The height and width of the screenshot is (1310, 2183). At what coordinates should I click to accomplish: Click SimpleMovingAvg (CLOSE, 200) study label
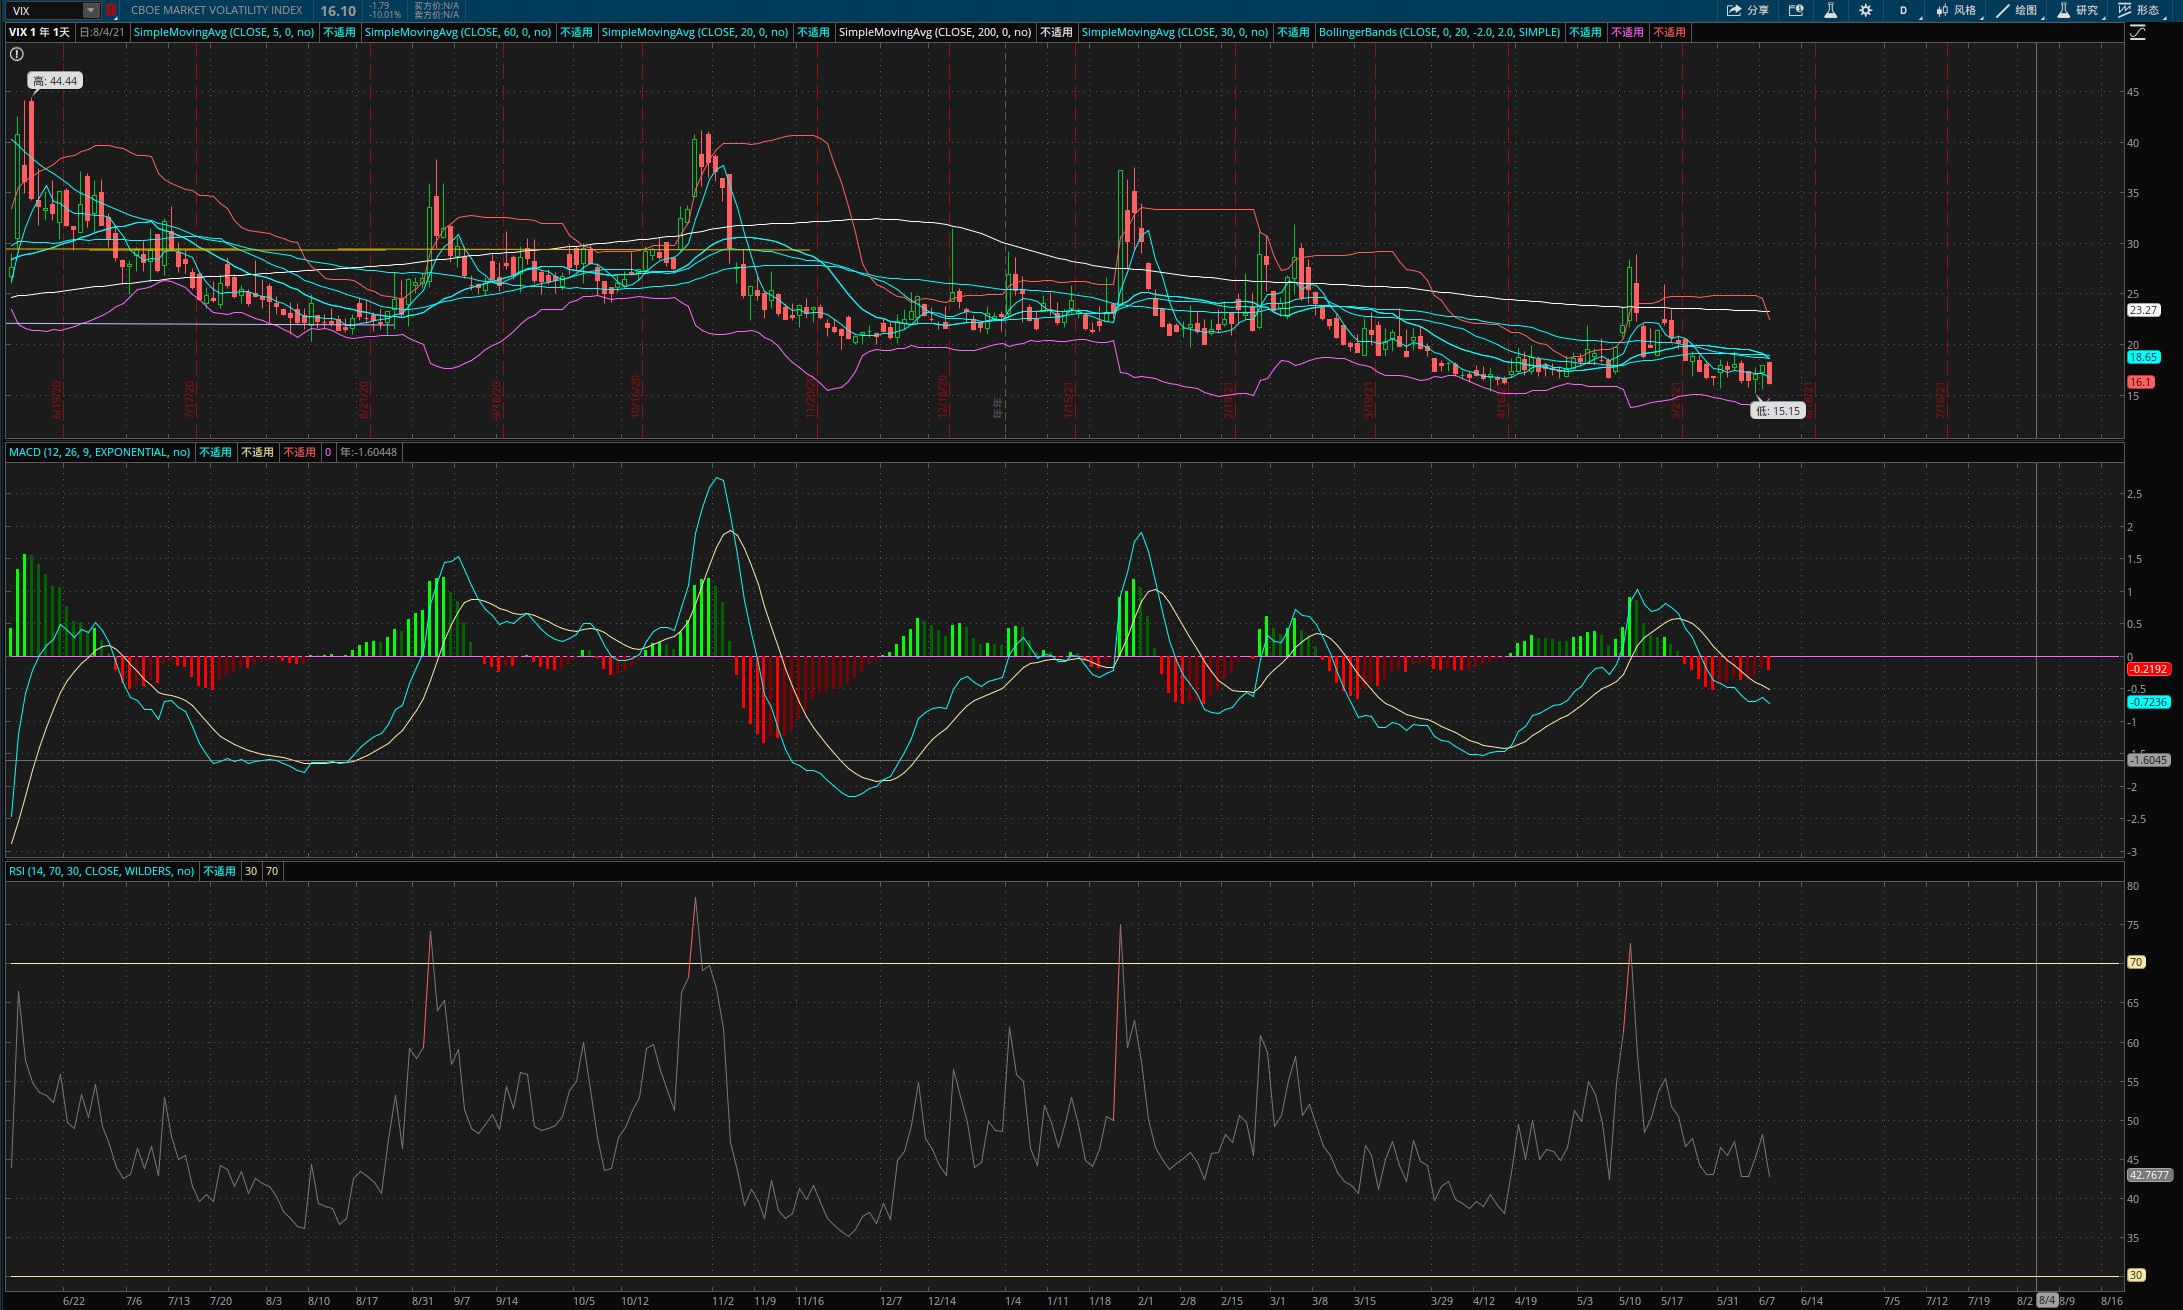(x=934, y=32)
